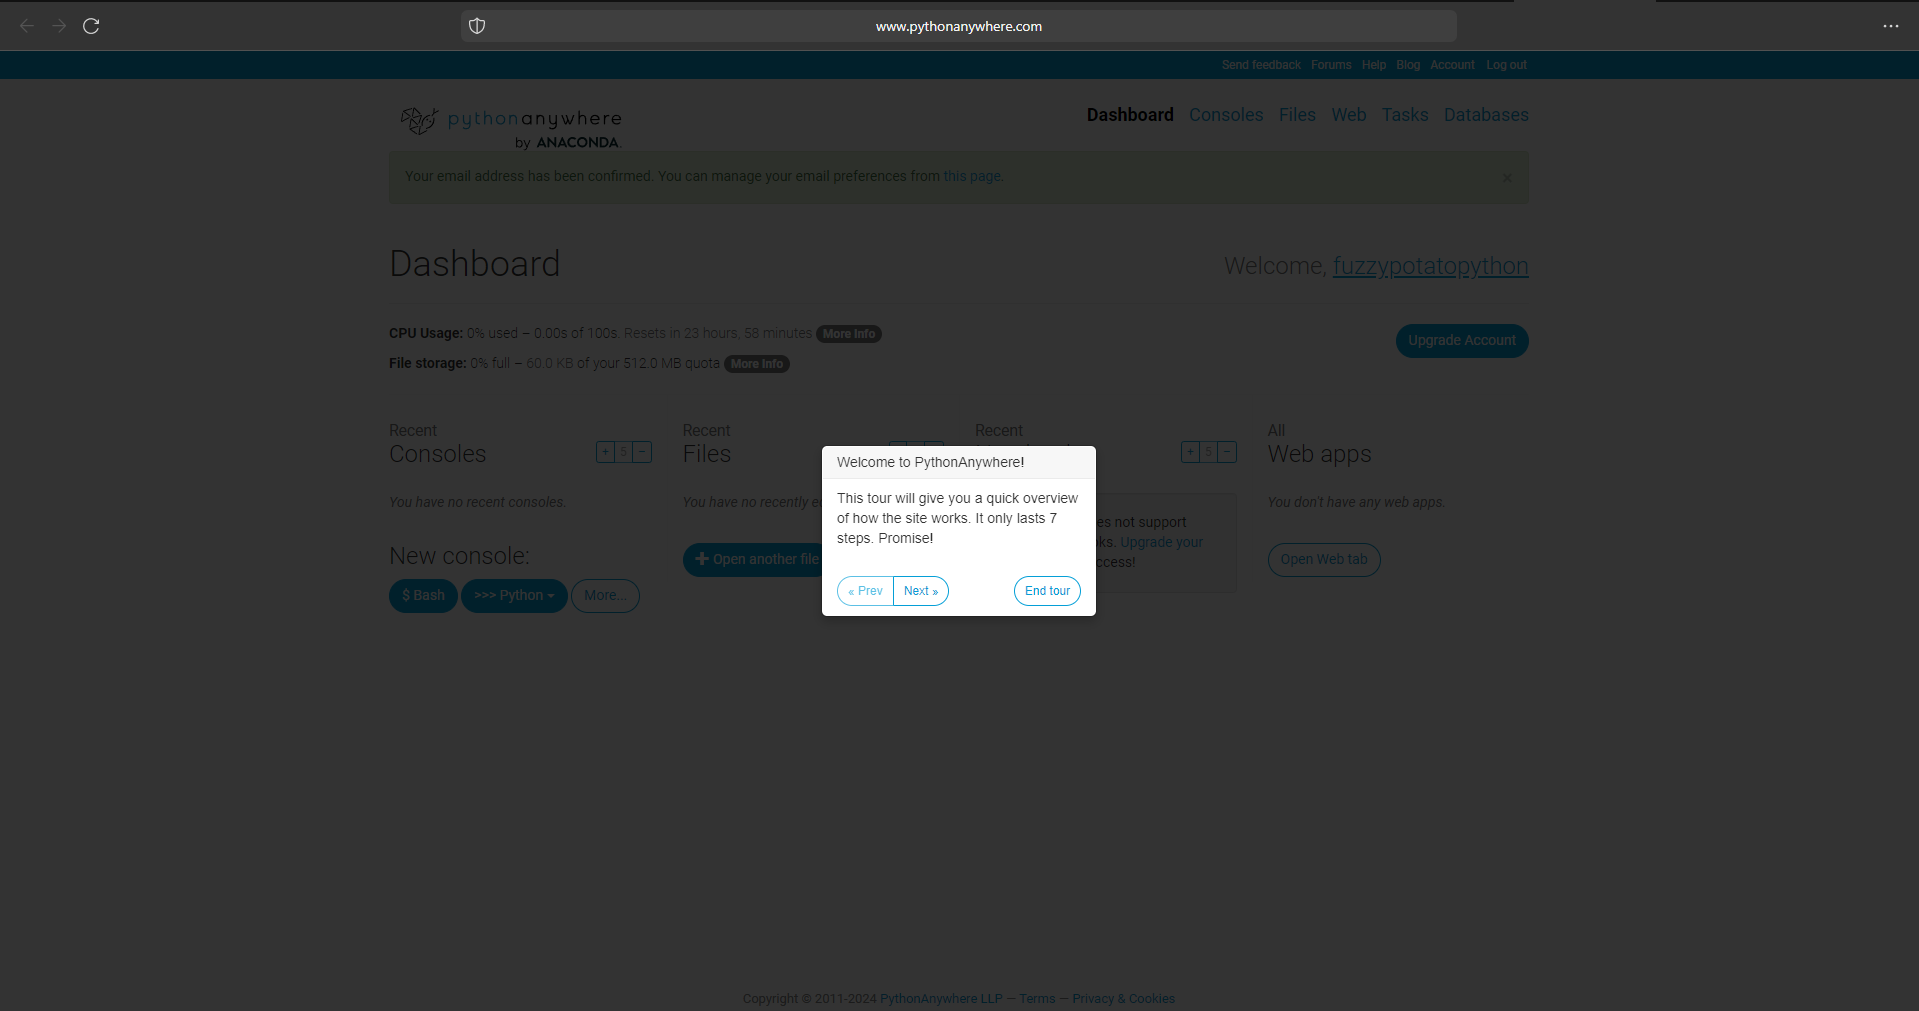Switch to the Consoles tab
The image size is (1919, 1011).
1224,115
